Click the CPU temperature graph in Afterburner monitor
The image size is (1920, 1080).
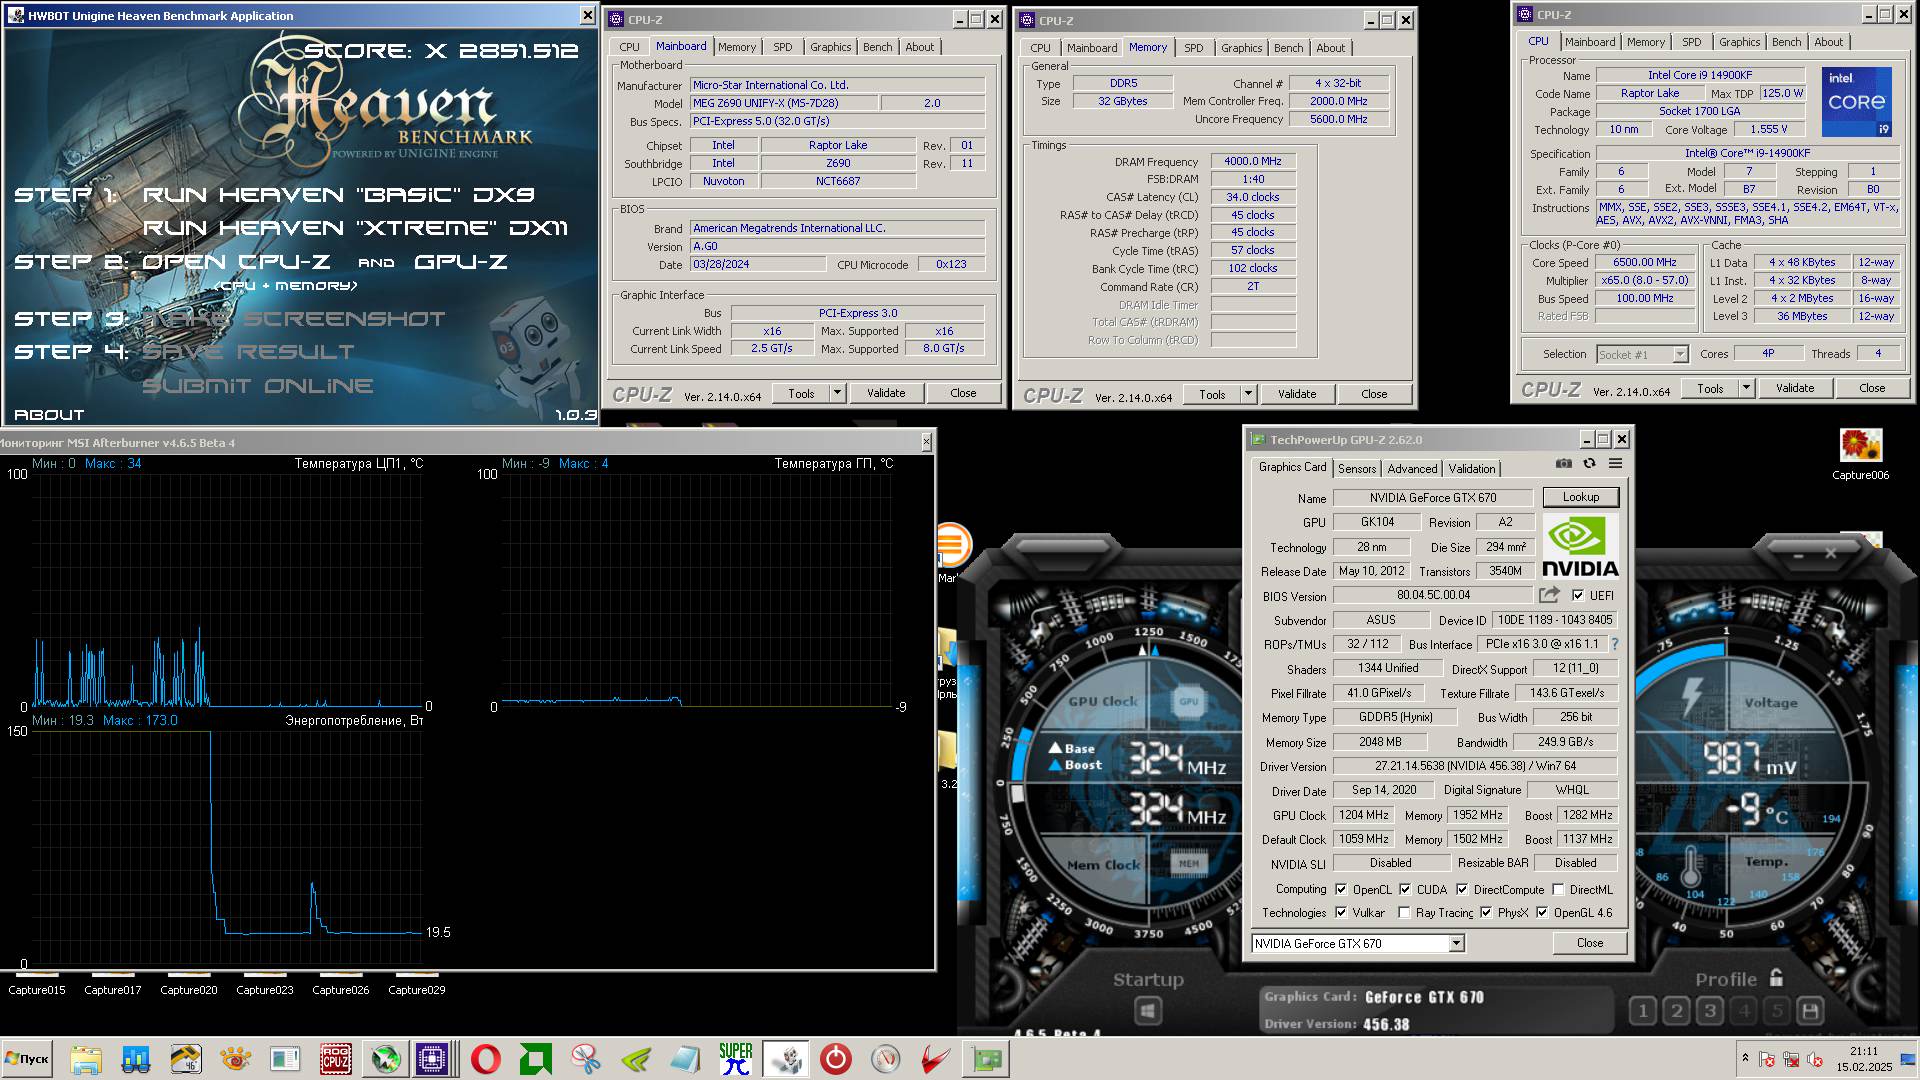click(x=226, y=589)
